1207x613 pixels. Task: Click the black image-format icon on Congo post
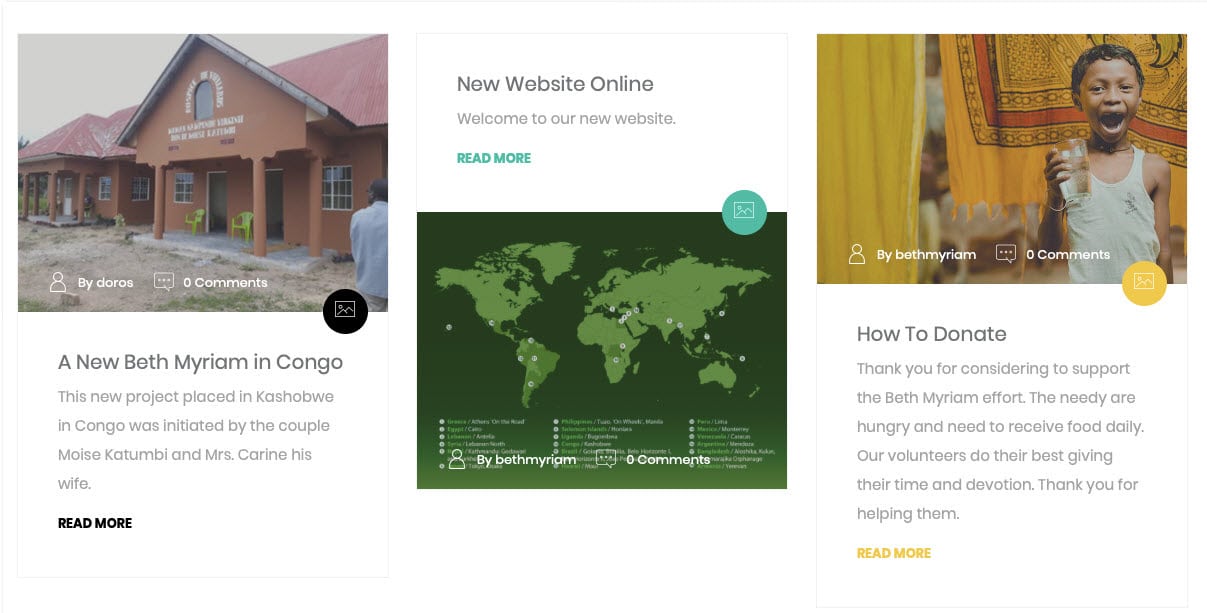(345, 310)
